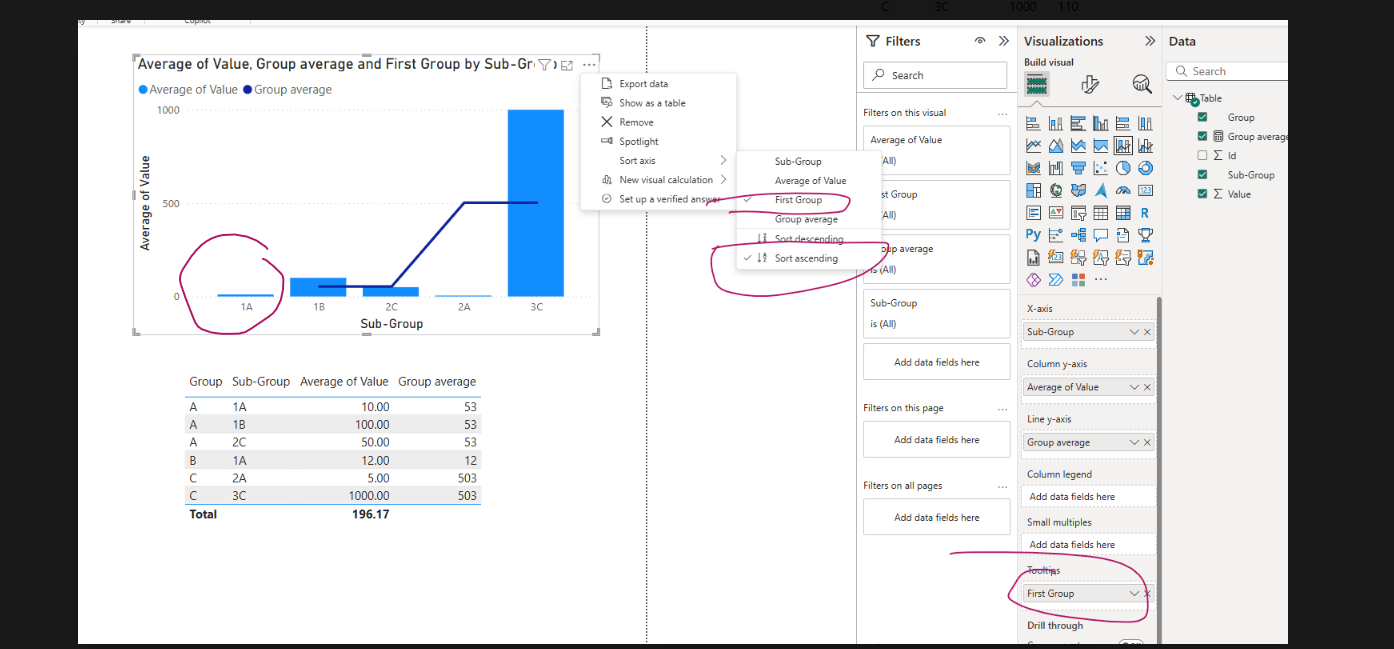1394x649 pixels.
Task: Click the Filters pane search box
Action: click(935, 75)
